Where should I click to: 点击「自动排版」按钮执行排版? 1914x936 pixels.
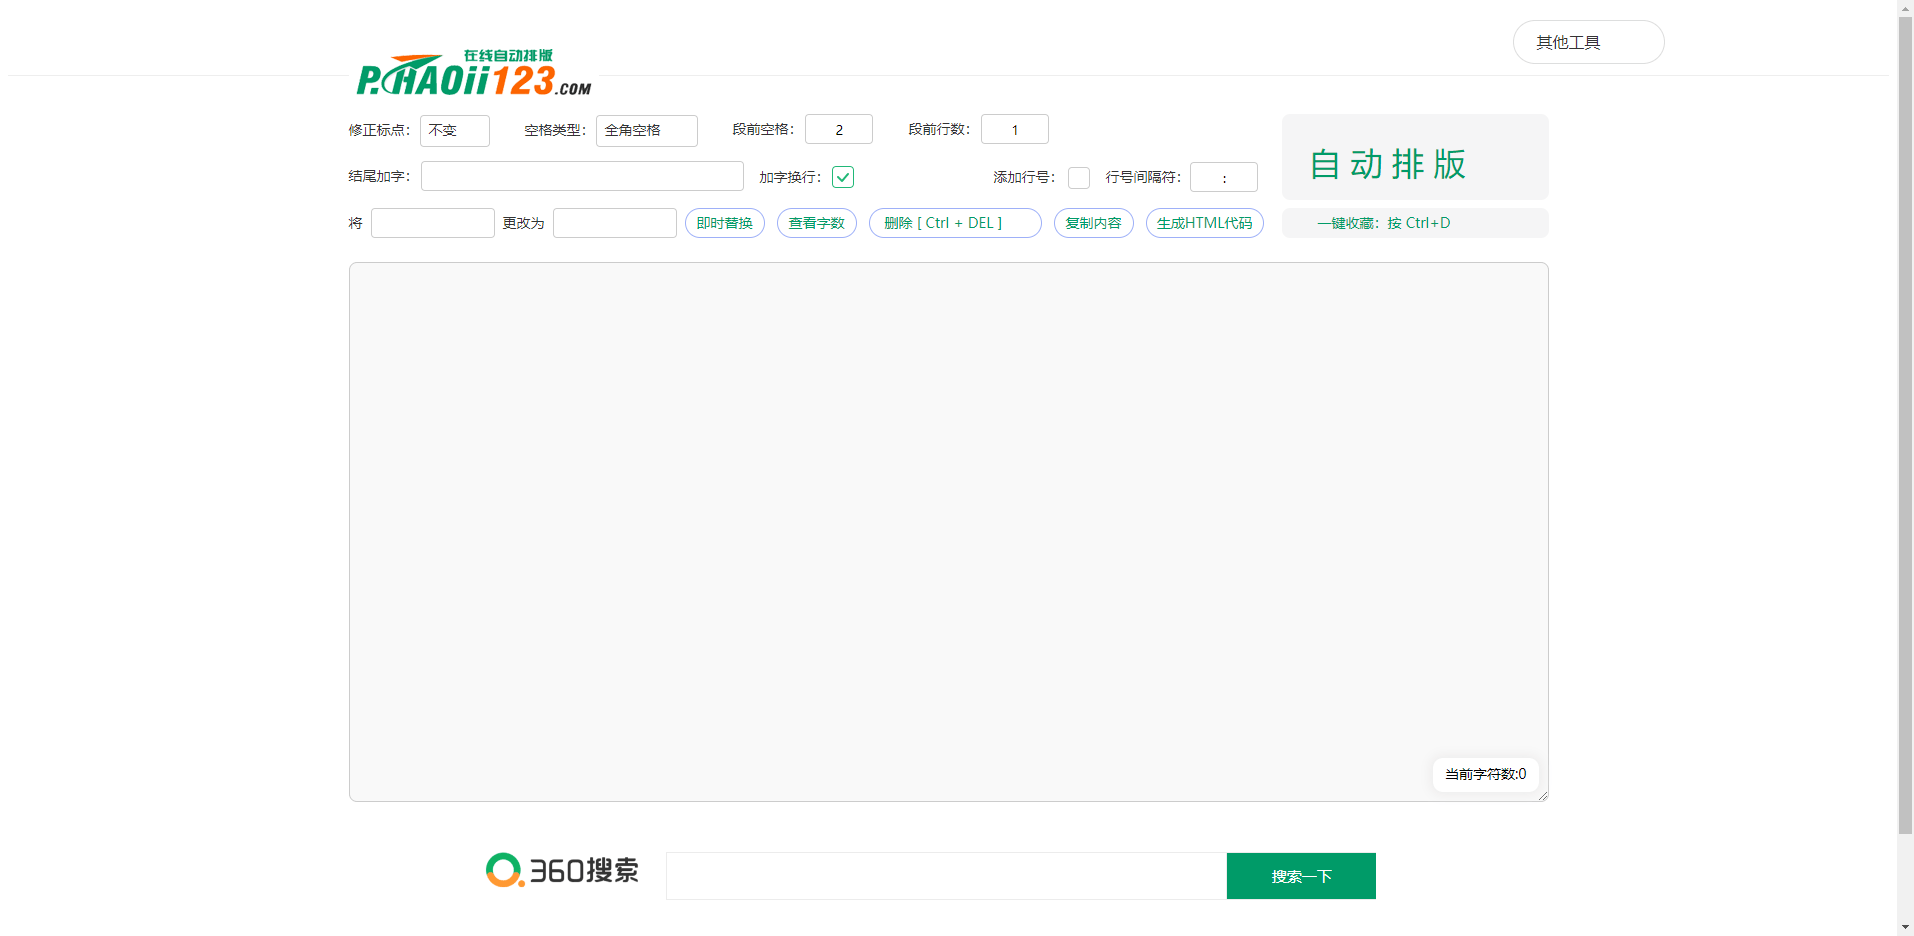click(1388, 164)
